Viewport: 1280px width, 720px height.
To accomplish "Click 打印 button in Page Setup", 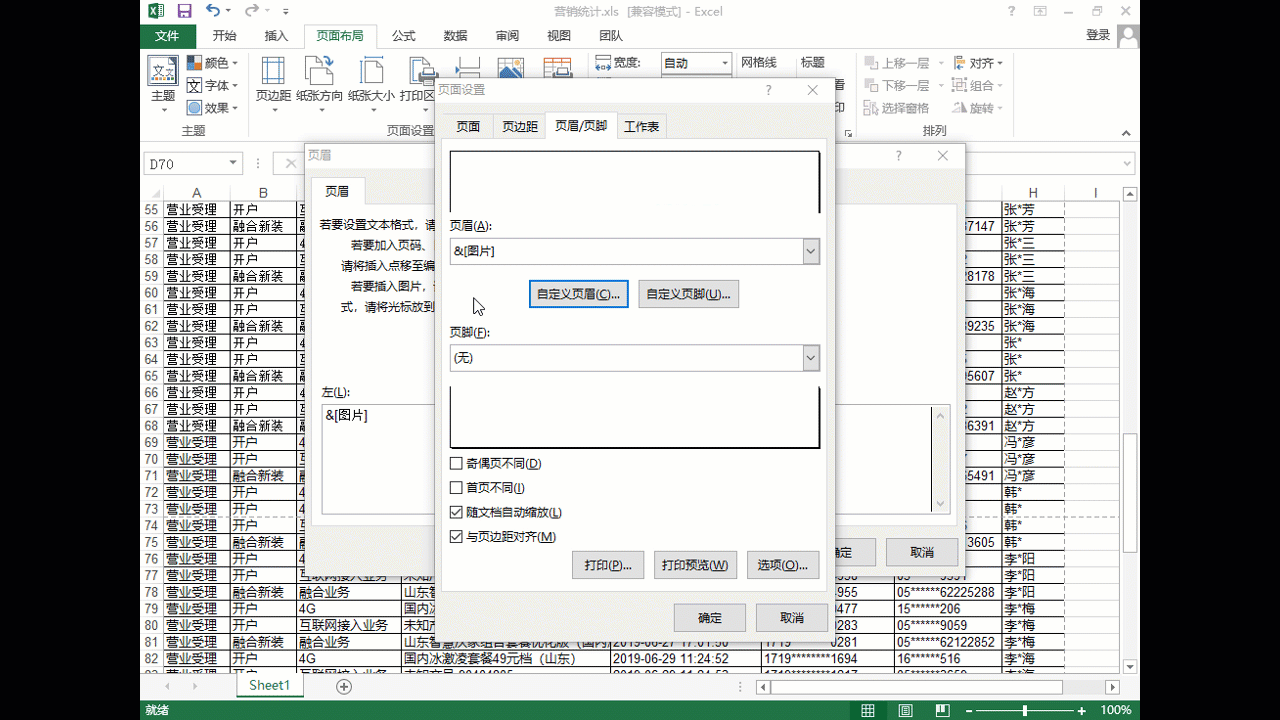I will tap(608, 565).
